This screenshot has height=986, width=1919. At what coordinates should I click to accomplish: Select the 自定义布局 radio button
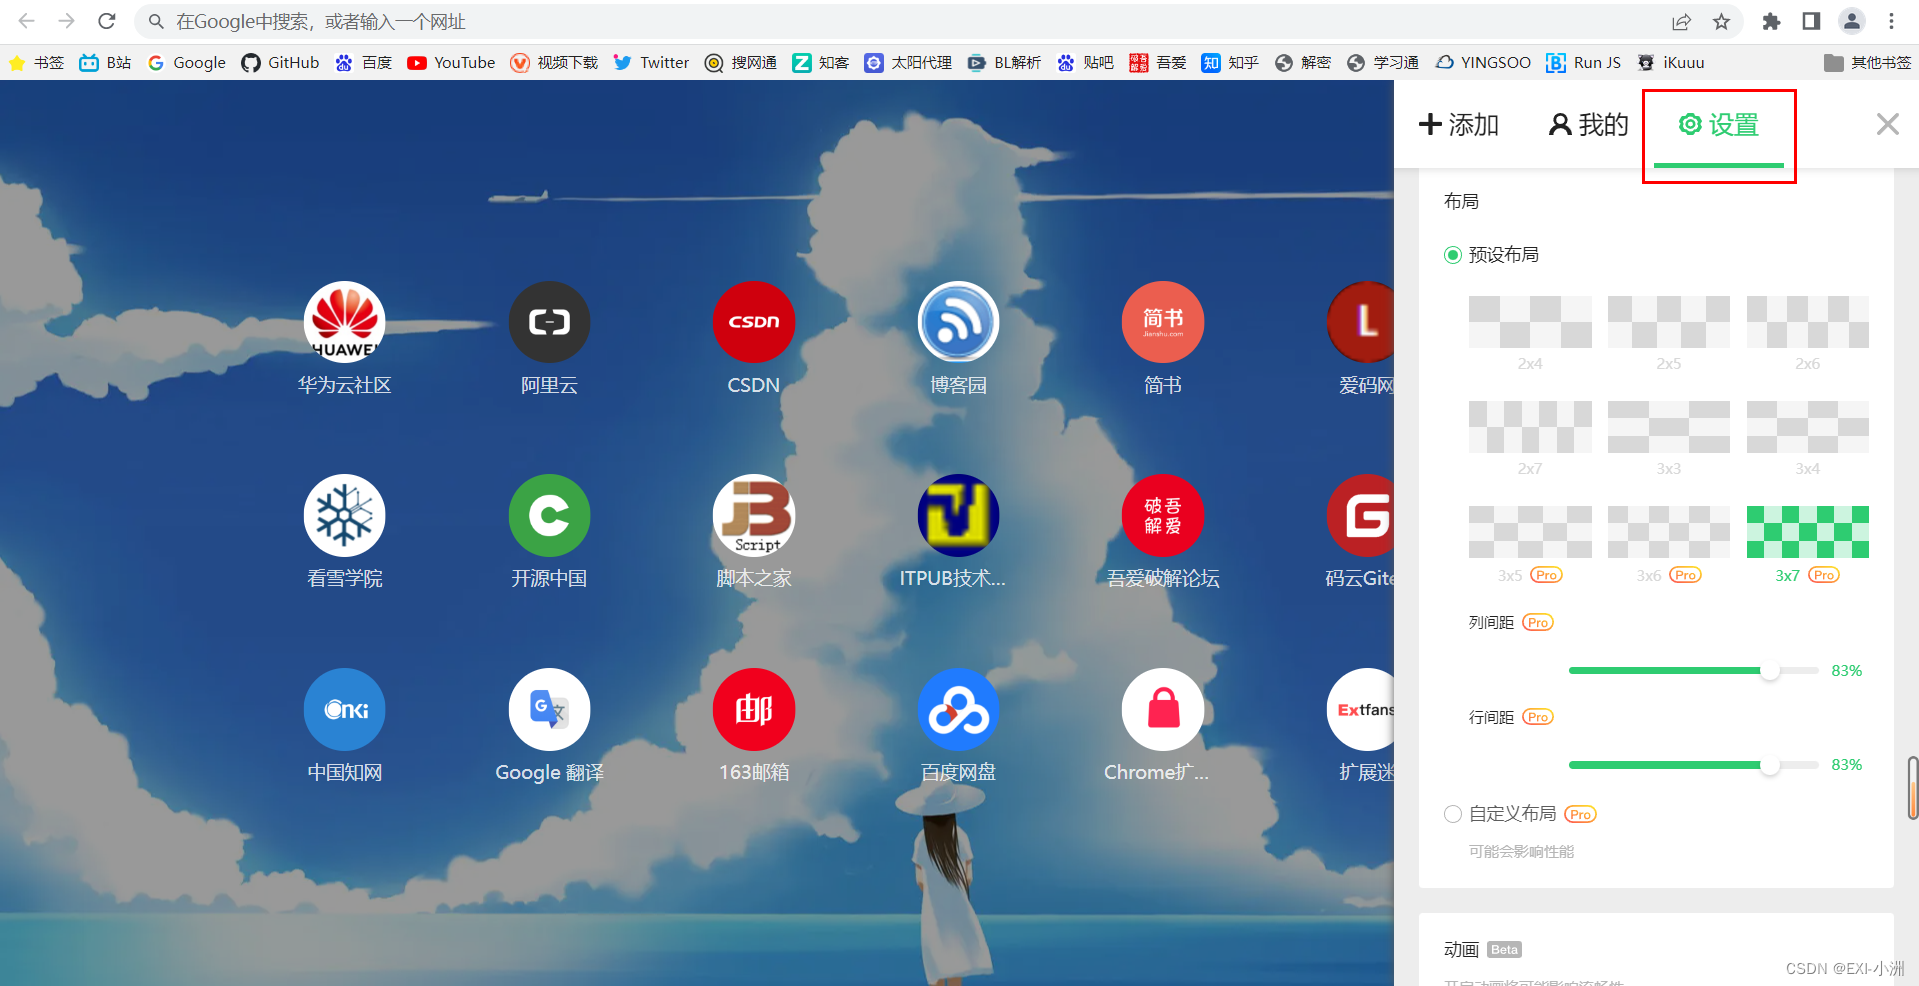click(1453, 814)
